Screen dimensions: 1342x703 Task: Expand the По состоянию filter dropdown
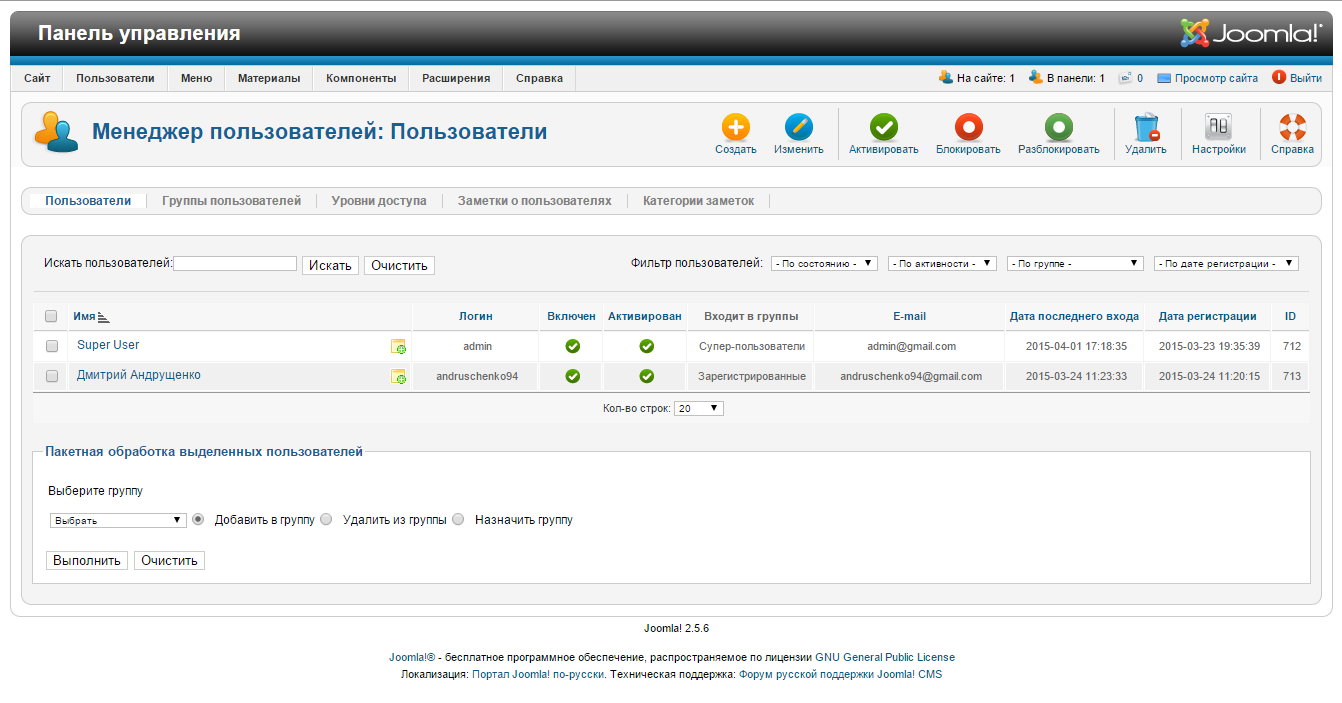coord(824,264)
